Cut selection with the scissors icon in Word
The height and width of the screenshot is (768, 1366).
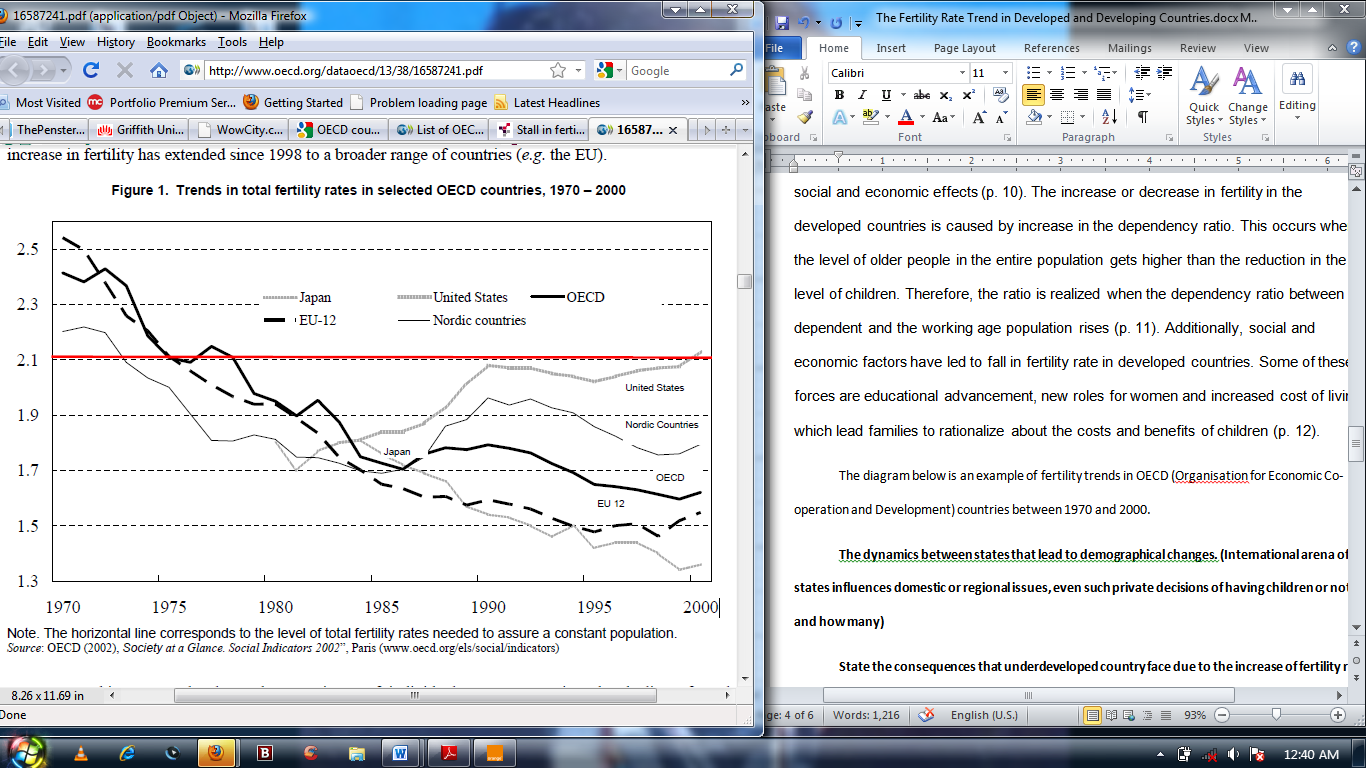pyautogui.click(x=804, y=73)
